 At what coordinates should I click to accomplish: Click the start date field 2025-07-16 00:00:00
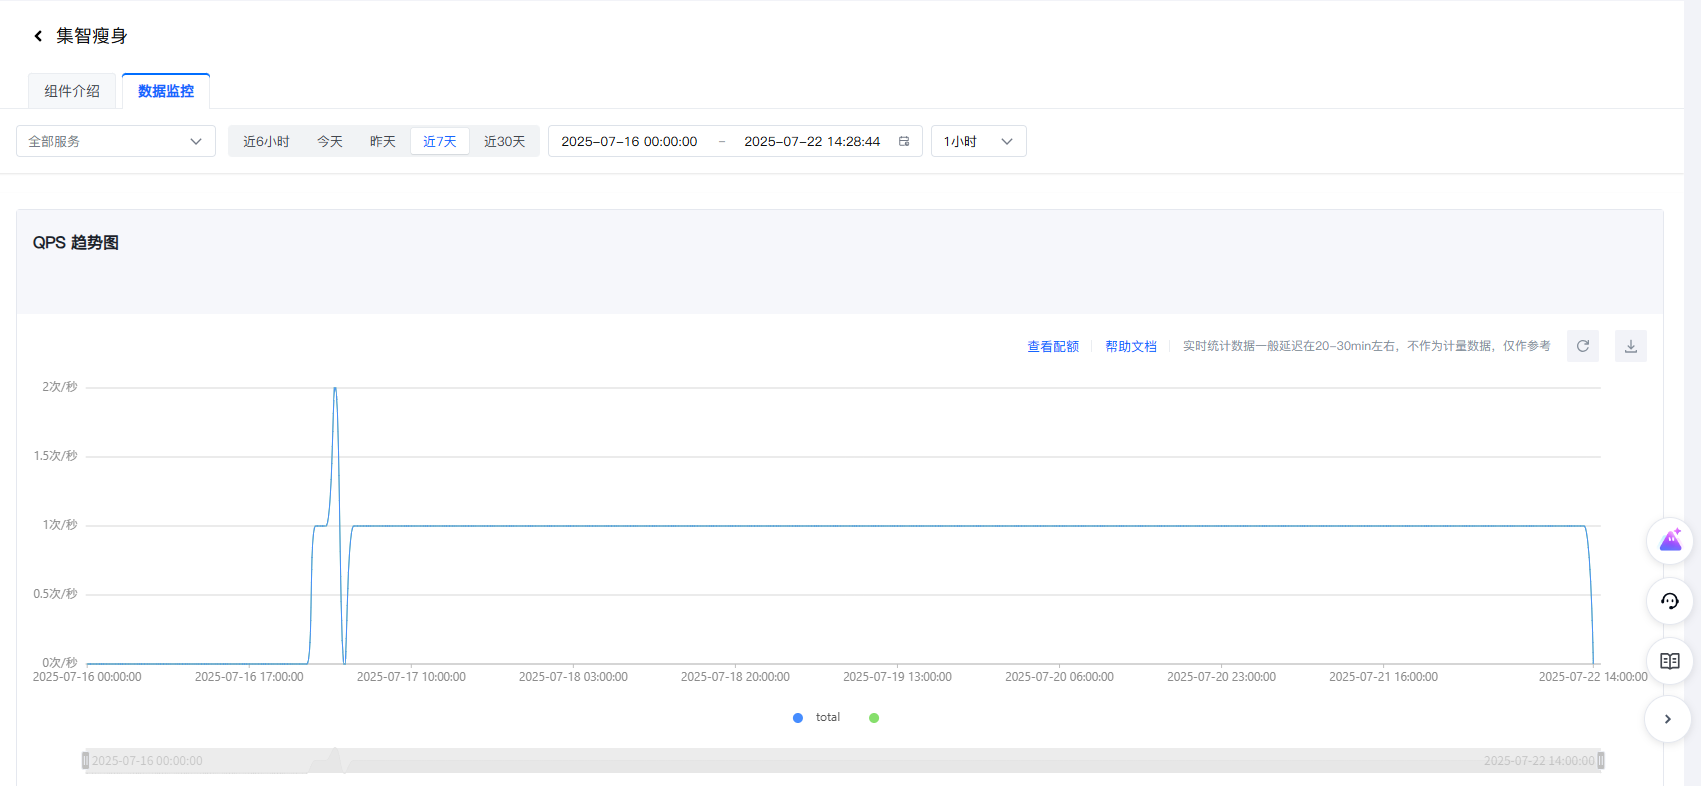(629, 141)
